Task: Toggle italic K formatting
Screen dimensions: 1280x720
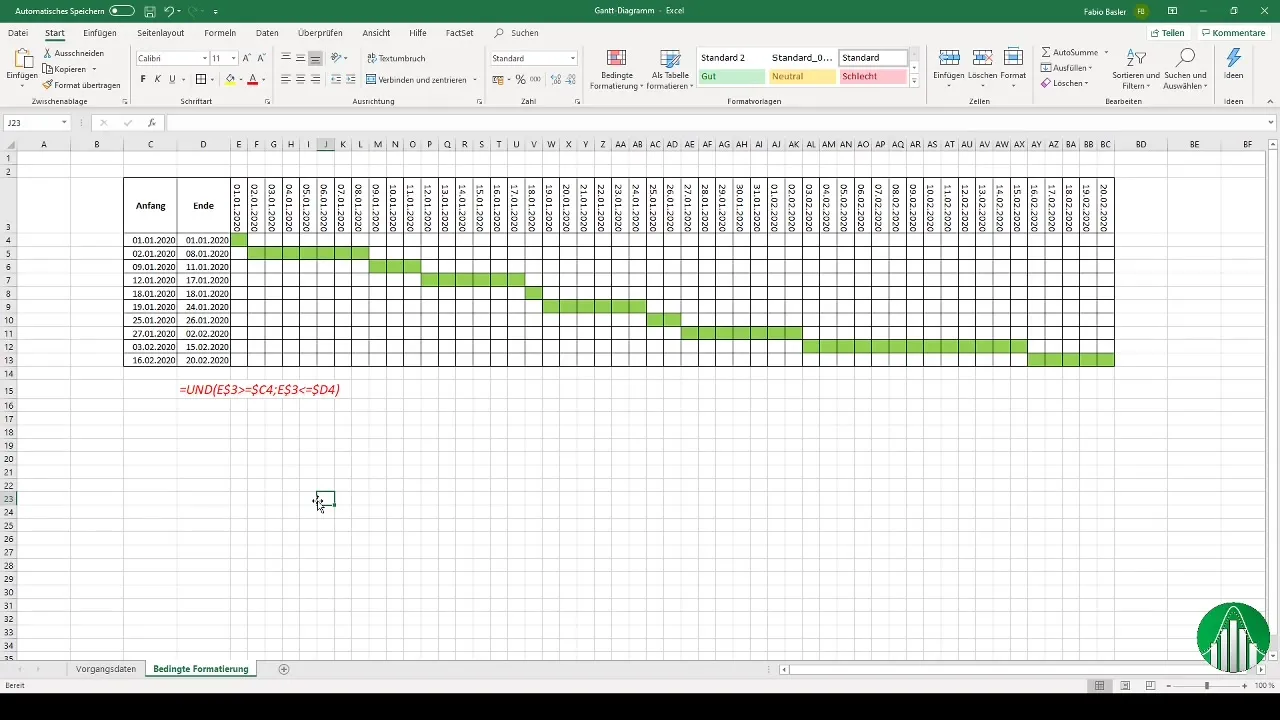Action: 157,79
